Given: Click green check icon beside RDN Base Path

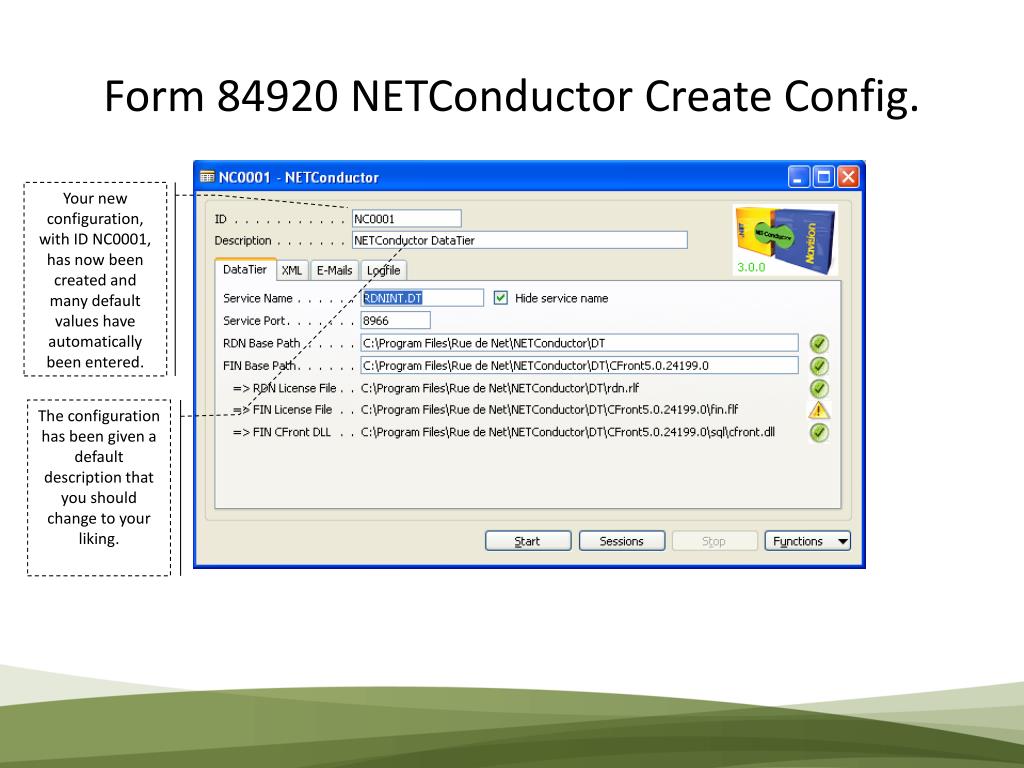Looking at the screenshot, I should click(x=819, y=344).
